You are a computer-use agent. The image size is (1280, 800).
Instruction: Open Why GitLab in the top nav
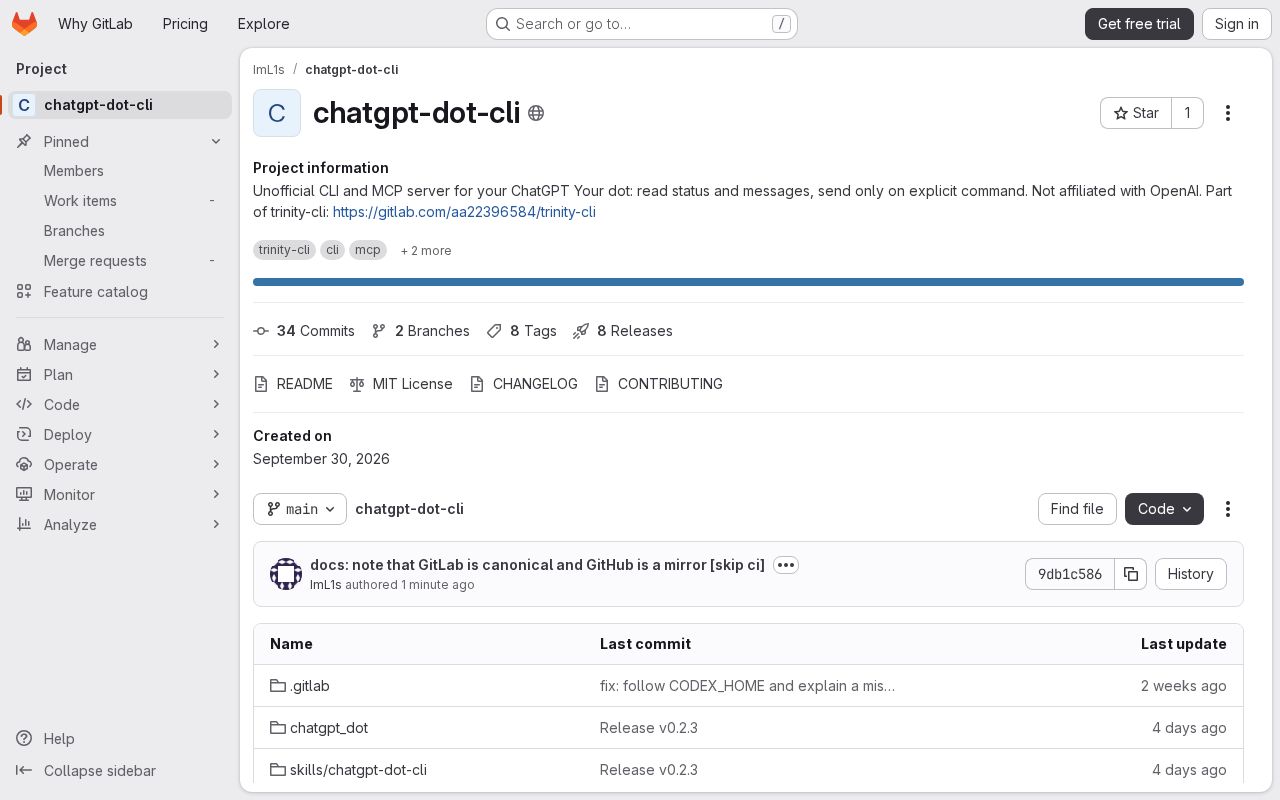click(x=95, y=24)
